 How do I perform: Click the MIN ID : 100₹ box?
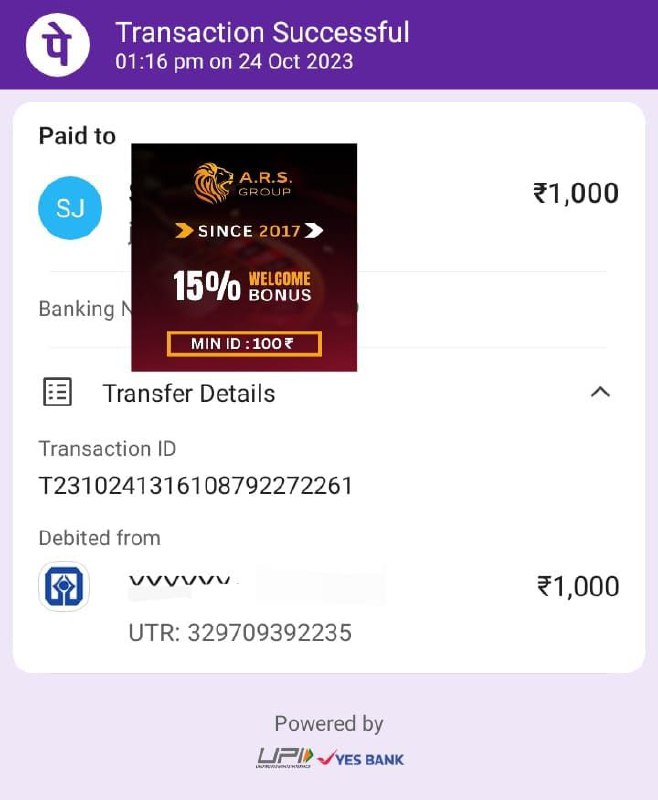244,343
